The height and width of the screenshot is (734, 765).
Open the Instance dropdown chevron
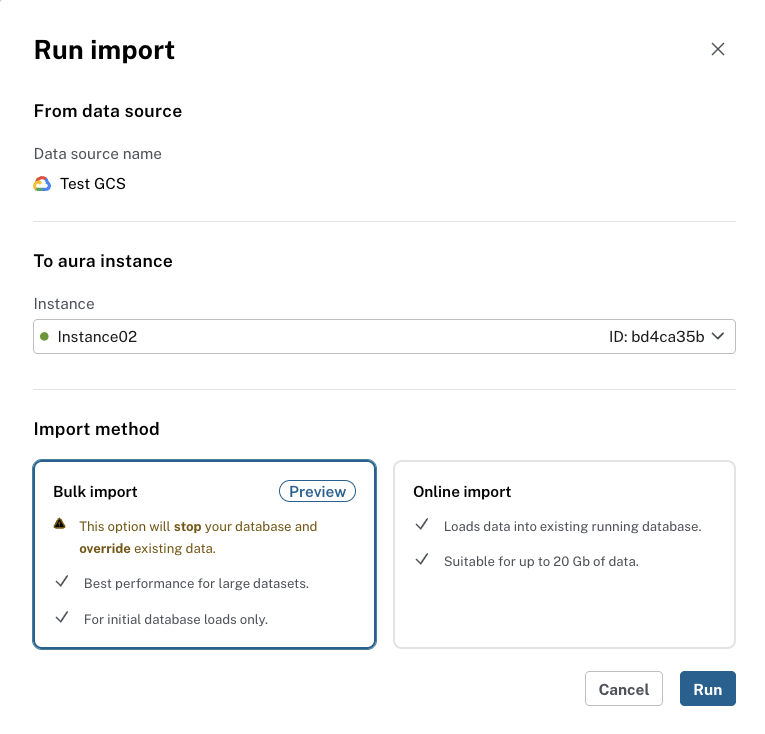tap(718, 336)
